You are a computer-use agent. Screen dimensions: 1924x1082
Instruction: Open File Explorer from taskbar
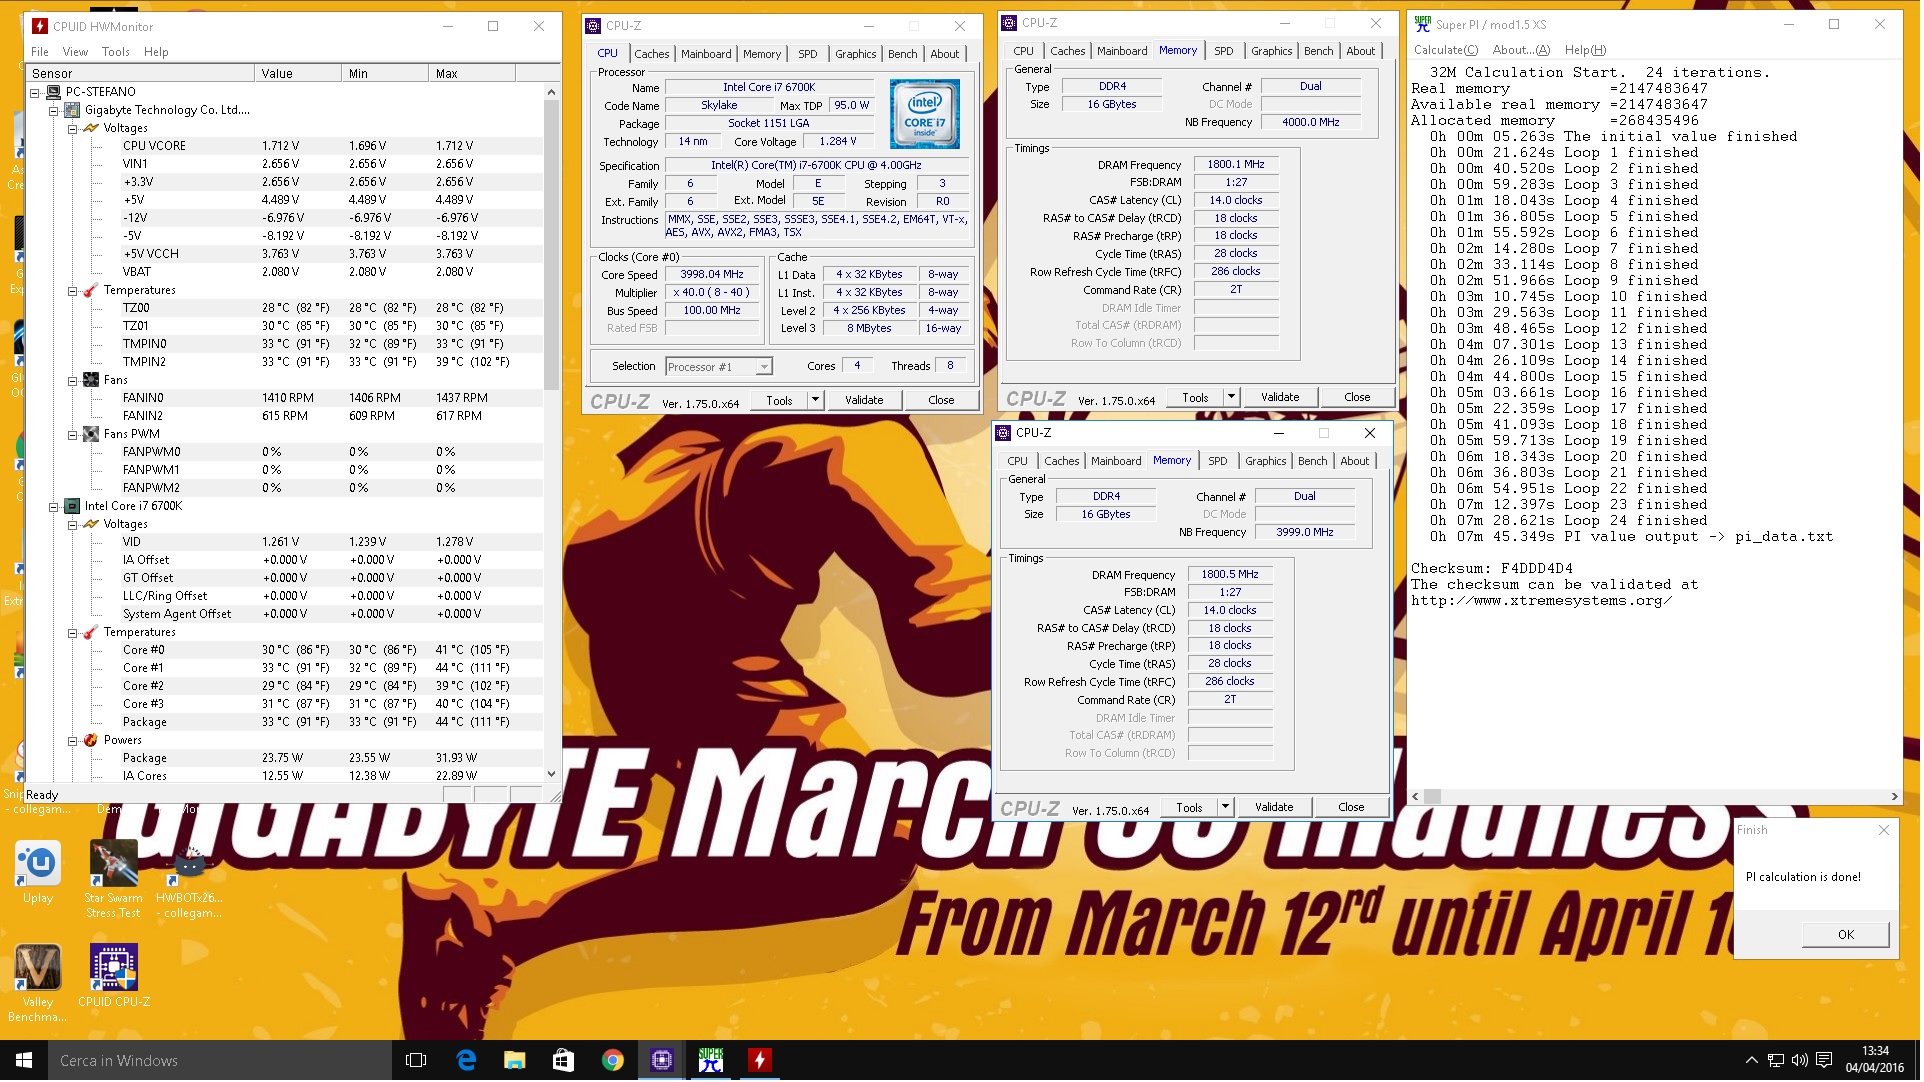coord(515,1061)
